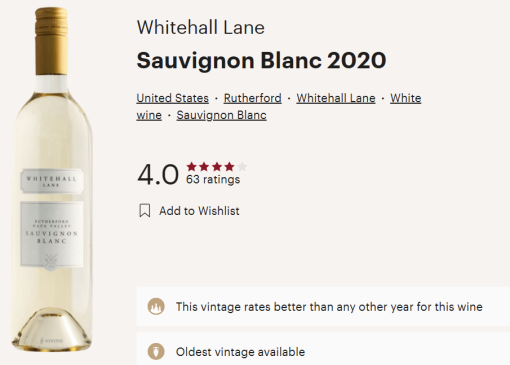510x365 pixels.
Task: Select the first red rating star
Action: (x=191, y=166)
